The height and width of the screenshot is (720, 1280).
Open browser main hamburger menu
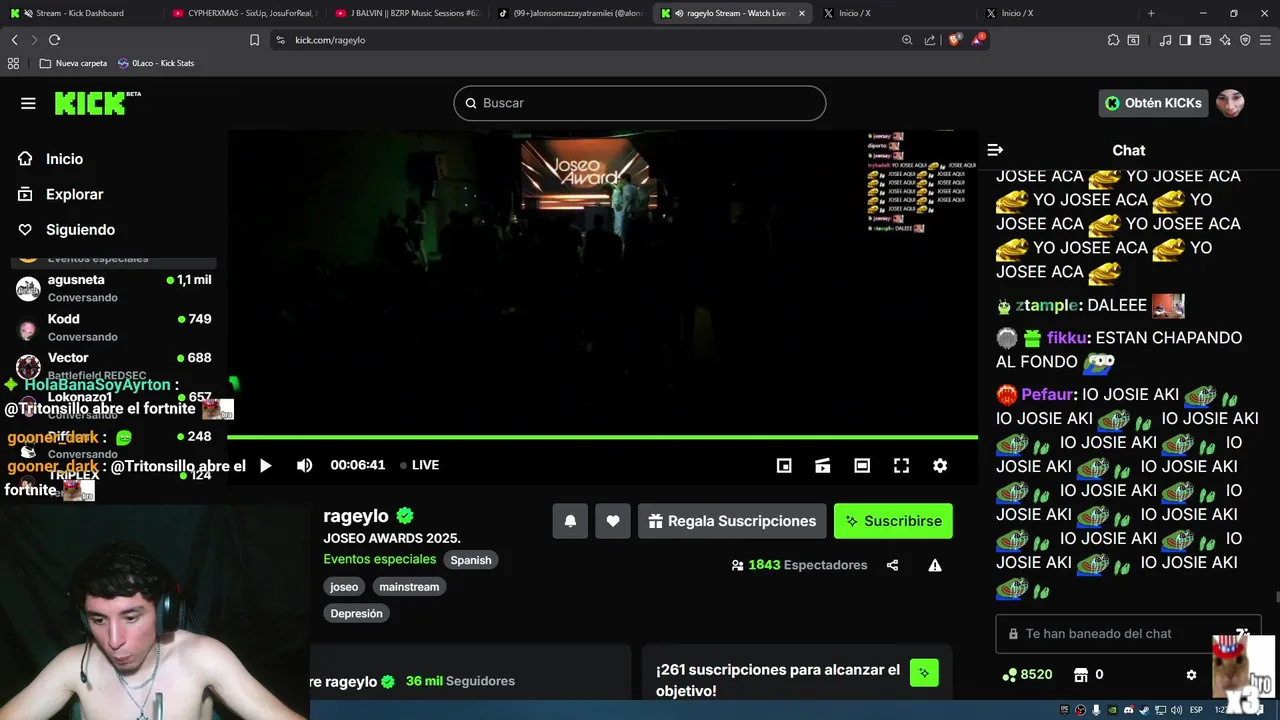pyautogui.click(x=1265, y=40)
